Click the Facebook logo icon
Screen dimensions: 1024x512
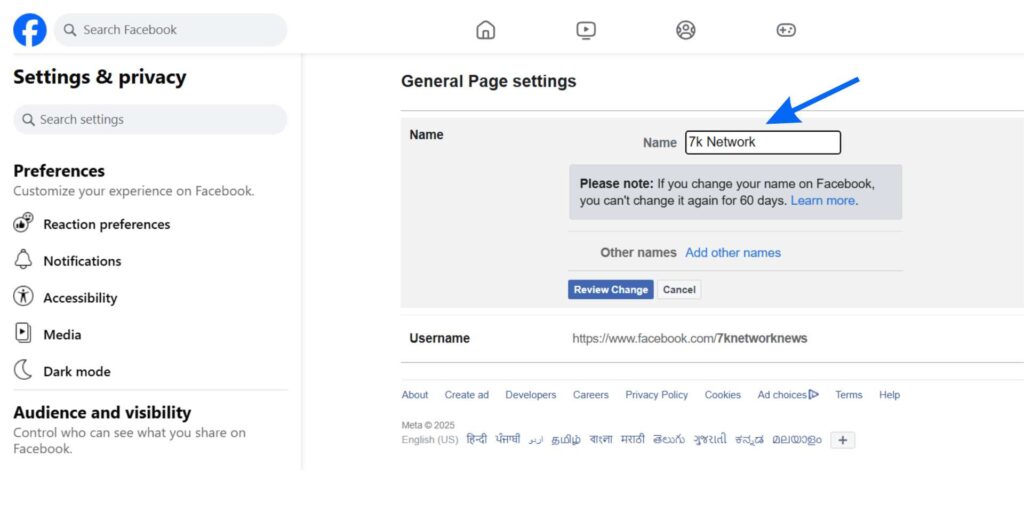click(30, 30)
